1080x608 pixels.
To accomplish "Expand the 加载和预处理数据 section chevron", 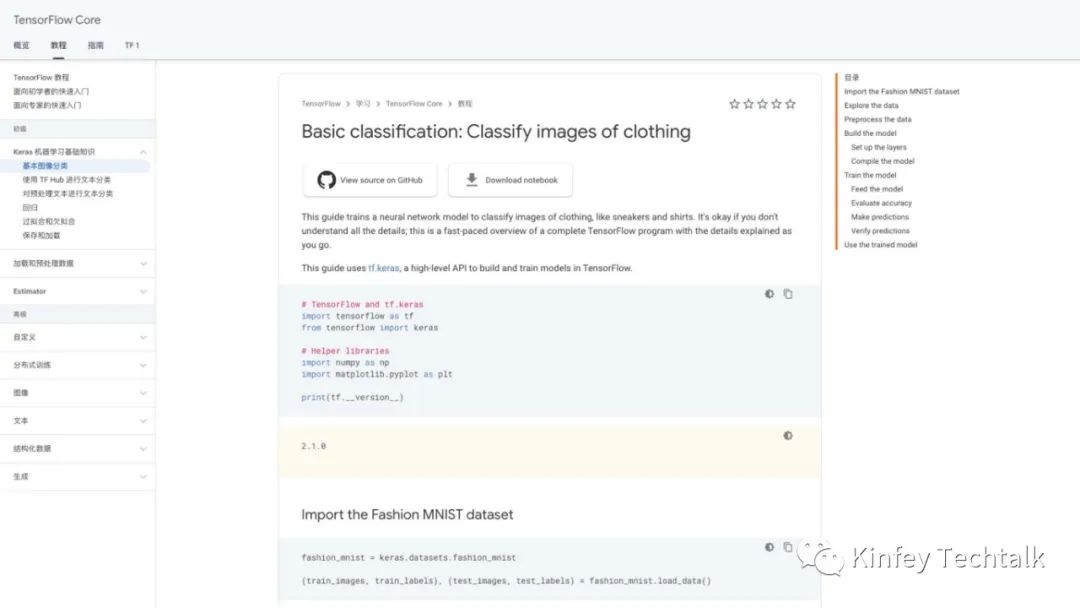I will pyautogui.click(x=143, y=264).
